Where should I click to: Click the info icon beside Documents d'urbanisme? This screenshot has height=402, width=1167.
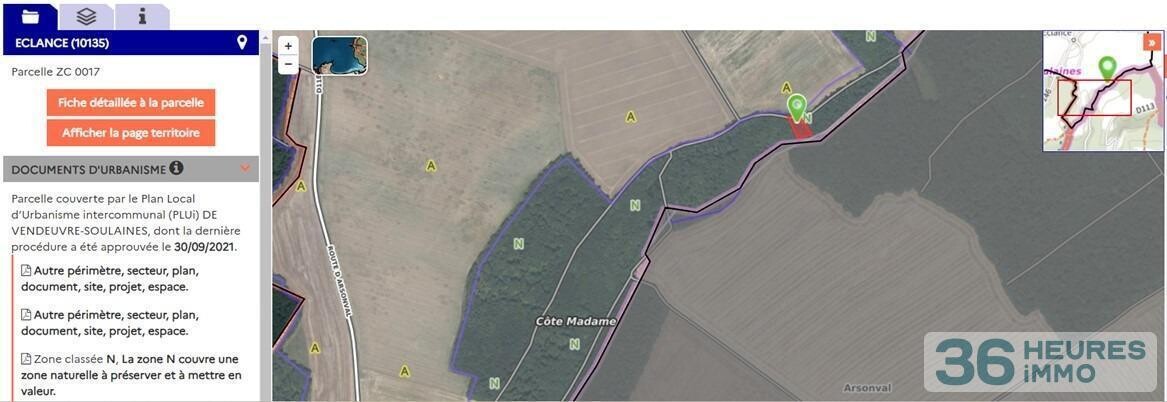pyautogui.click(x=176, y=168)
